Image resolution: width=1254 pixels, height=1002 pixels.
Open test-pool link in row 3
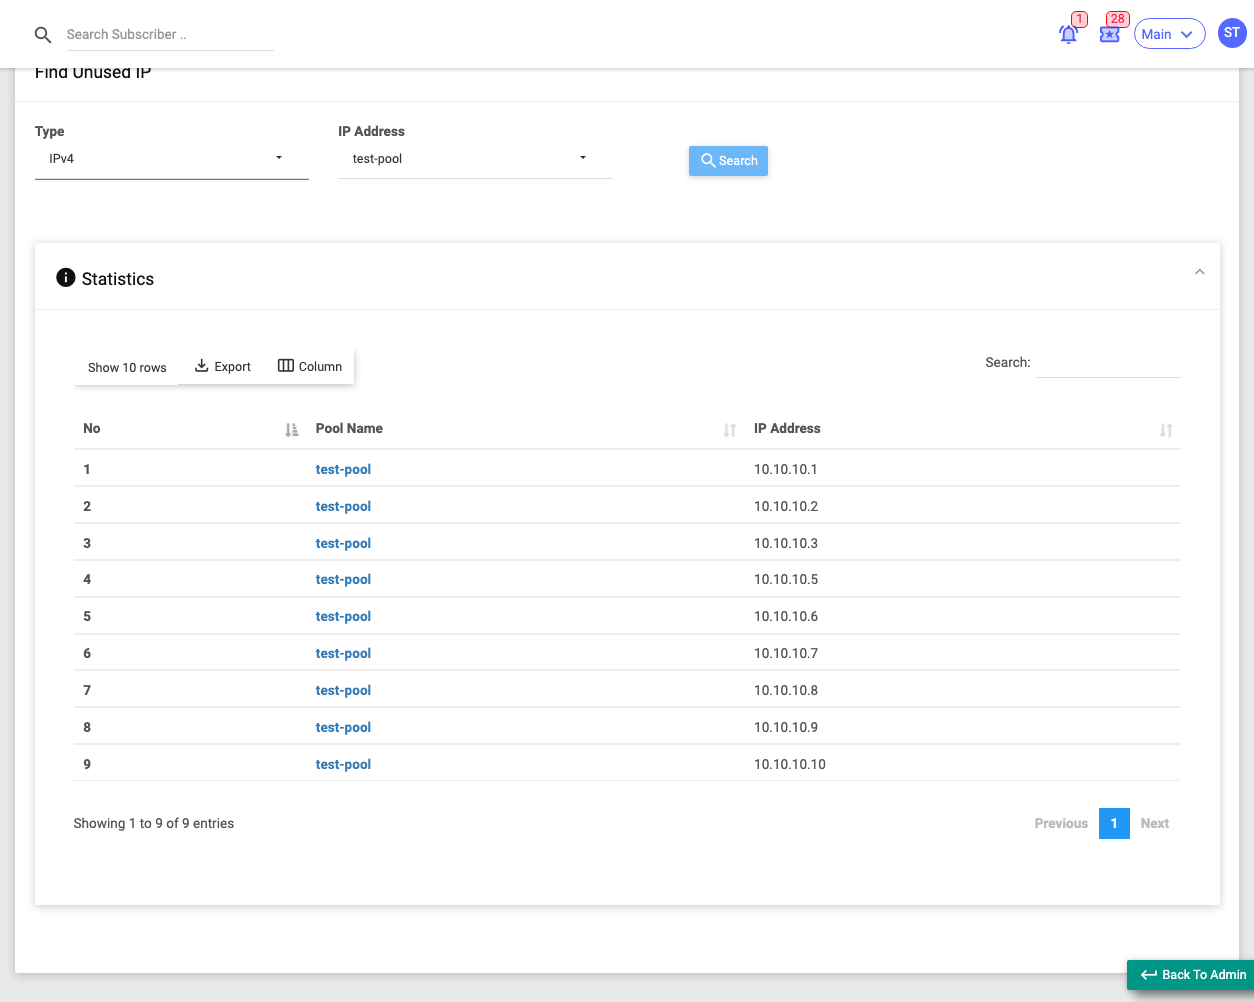click(x=343, y=543)
